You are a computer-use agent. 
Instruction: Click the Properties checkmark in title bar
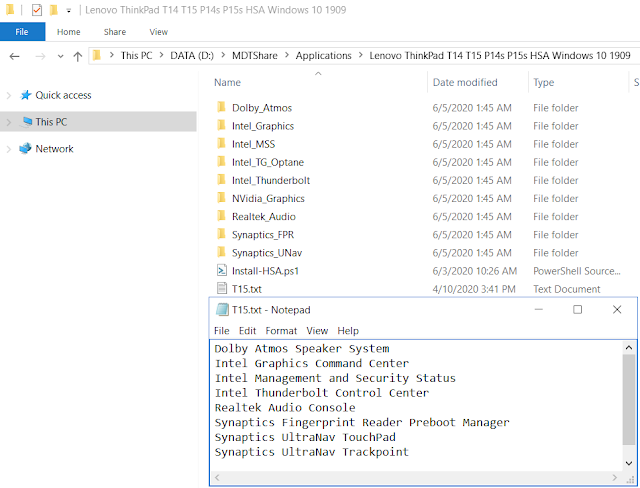pyautogui.click(x=37, y=10)
